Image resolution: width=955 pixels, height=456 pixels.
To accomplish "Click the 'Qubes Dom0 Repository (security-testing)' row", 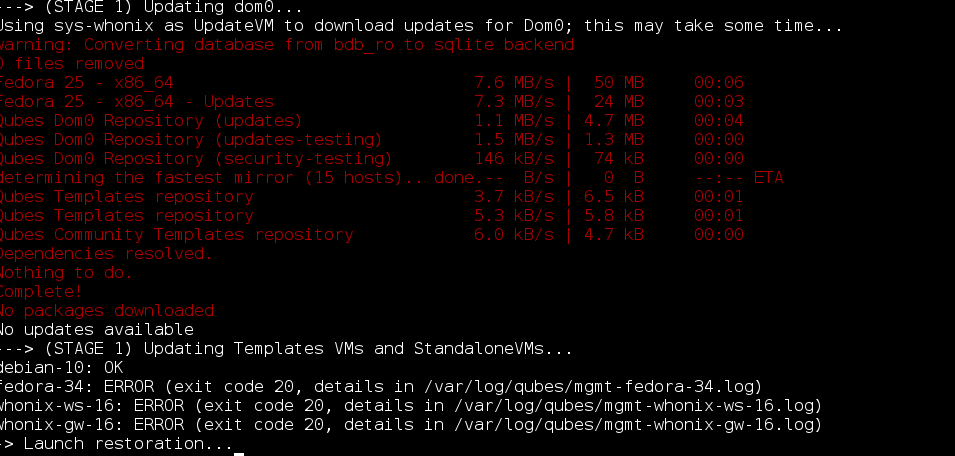I will [372, 158].
